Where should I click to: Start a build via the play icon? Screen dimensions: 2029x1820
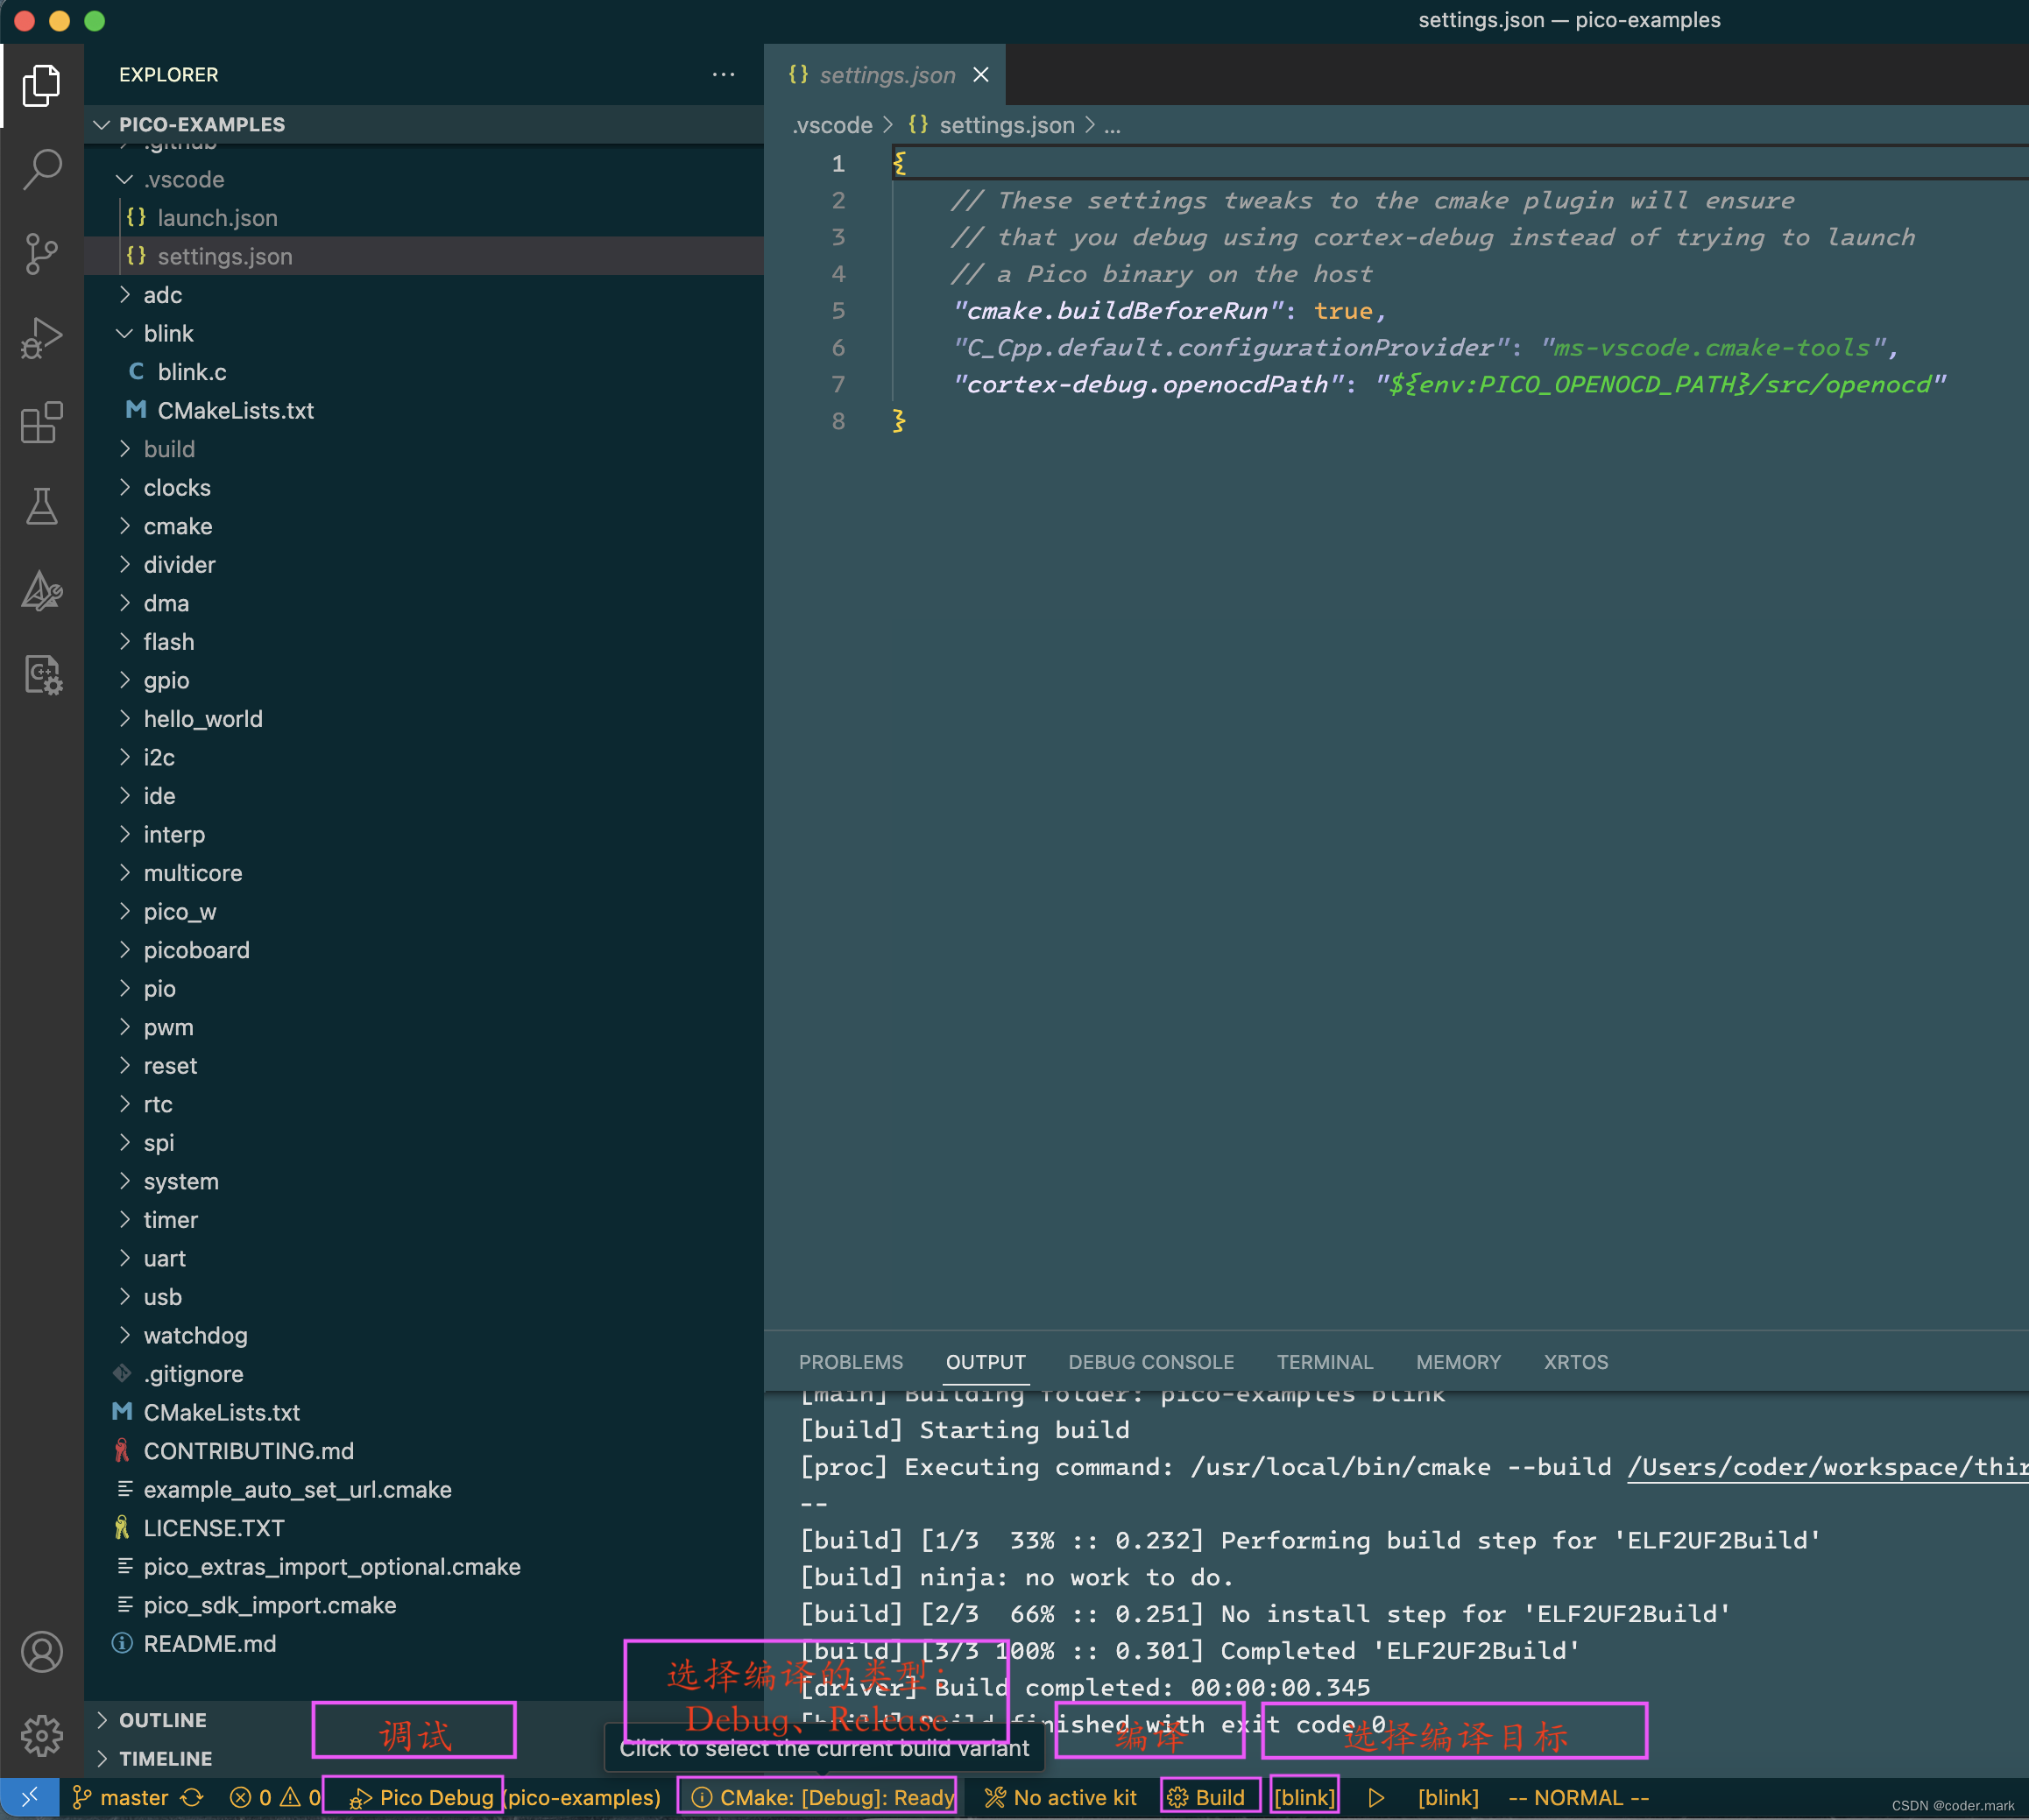pyautogui.click(x=1377, y=1797)
